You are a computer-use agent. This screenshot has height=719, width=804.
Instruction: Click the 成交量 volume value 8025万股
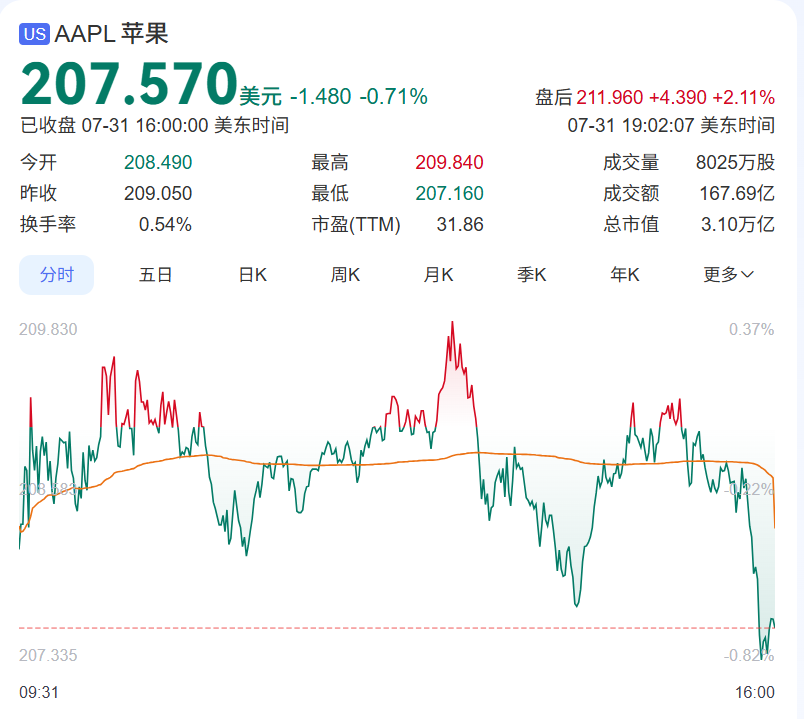tap(735, 163)
